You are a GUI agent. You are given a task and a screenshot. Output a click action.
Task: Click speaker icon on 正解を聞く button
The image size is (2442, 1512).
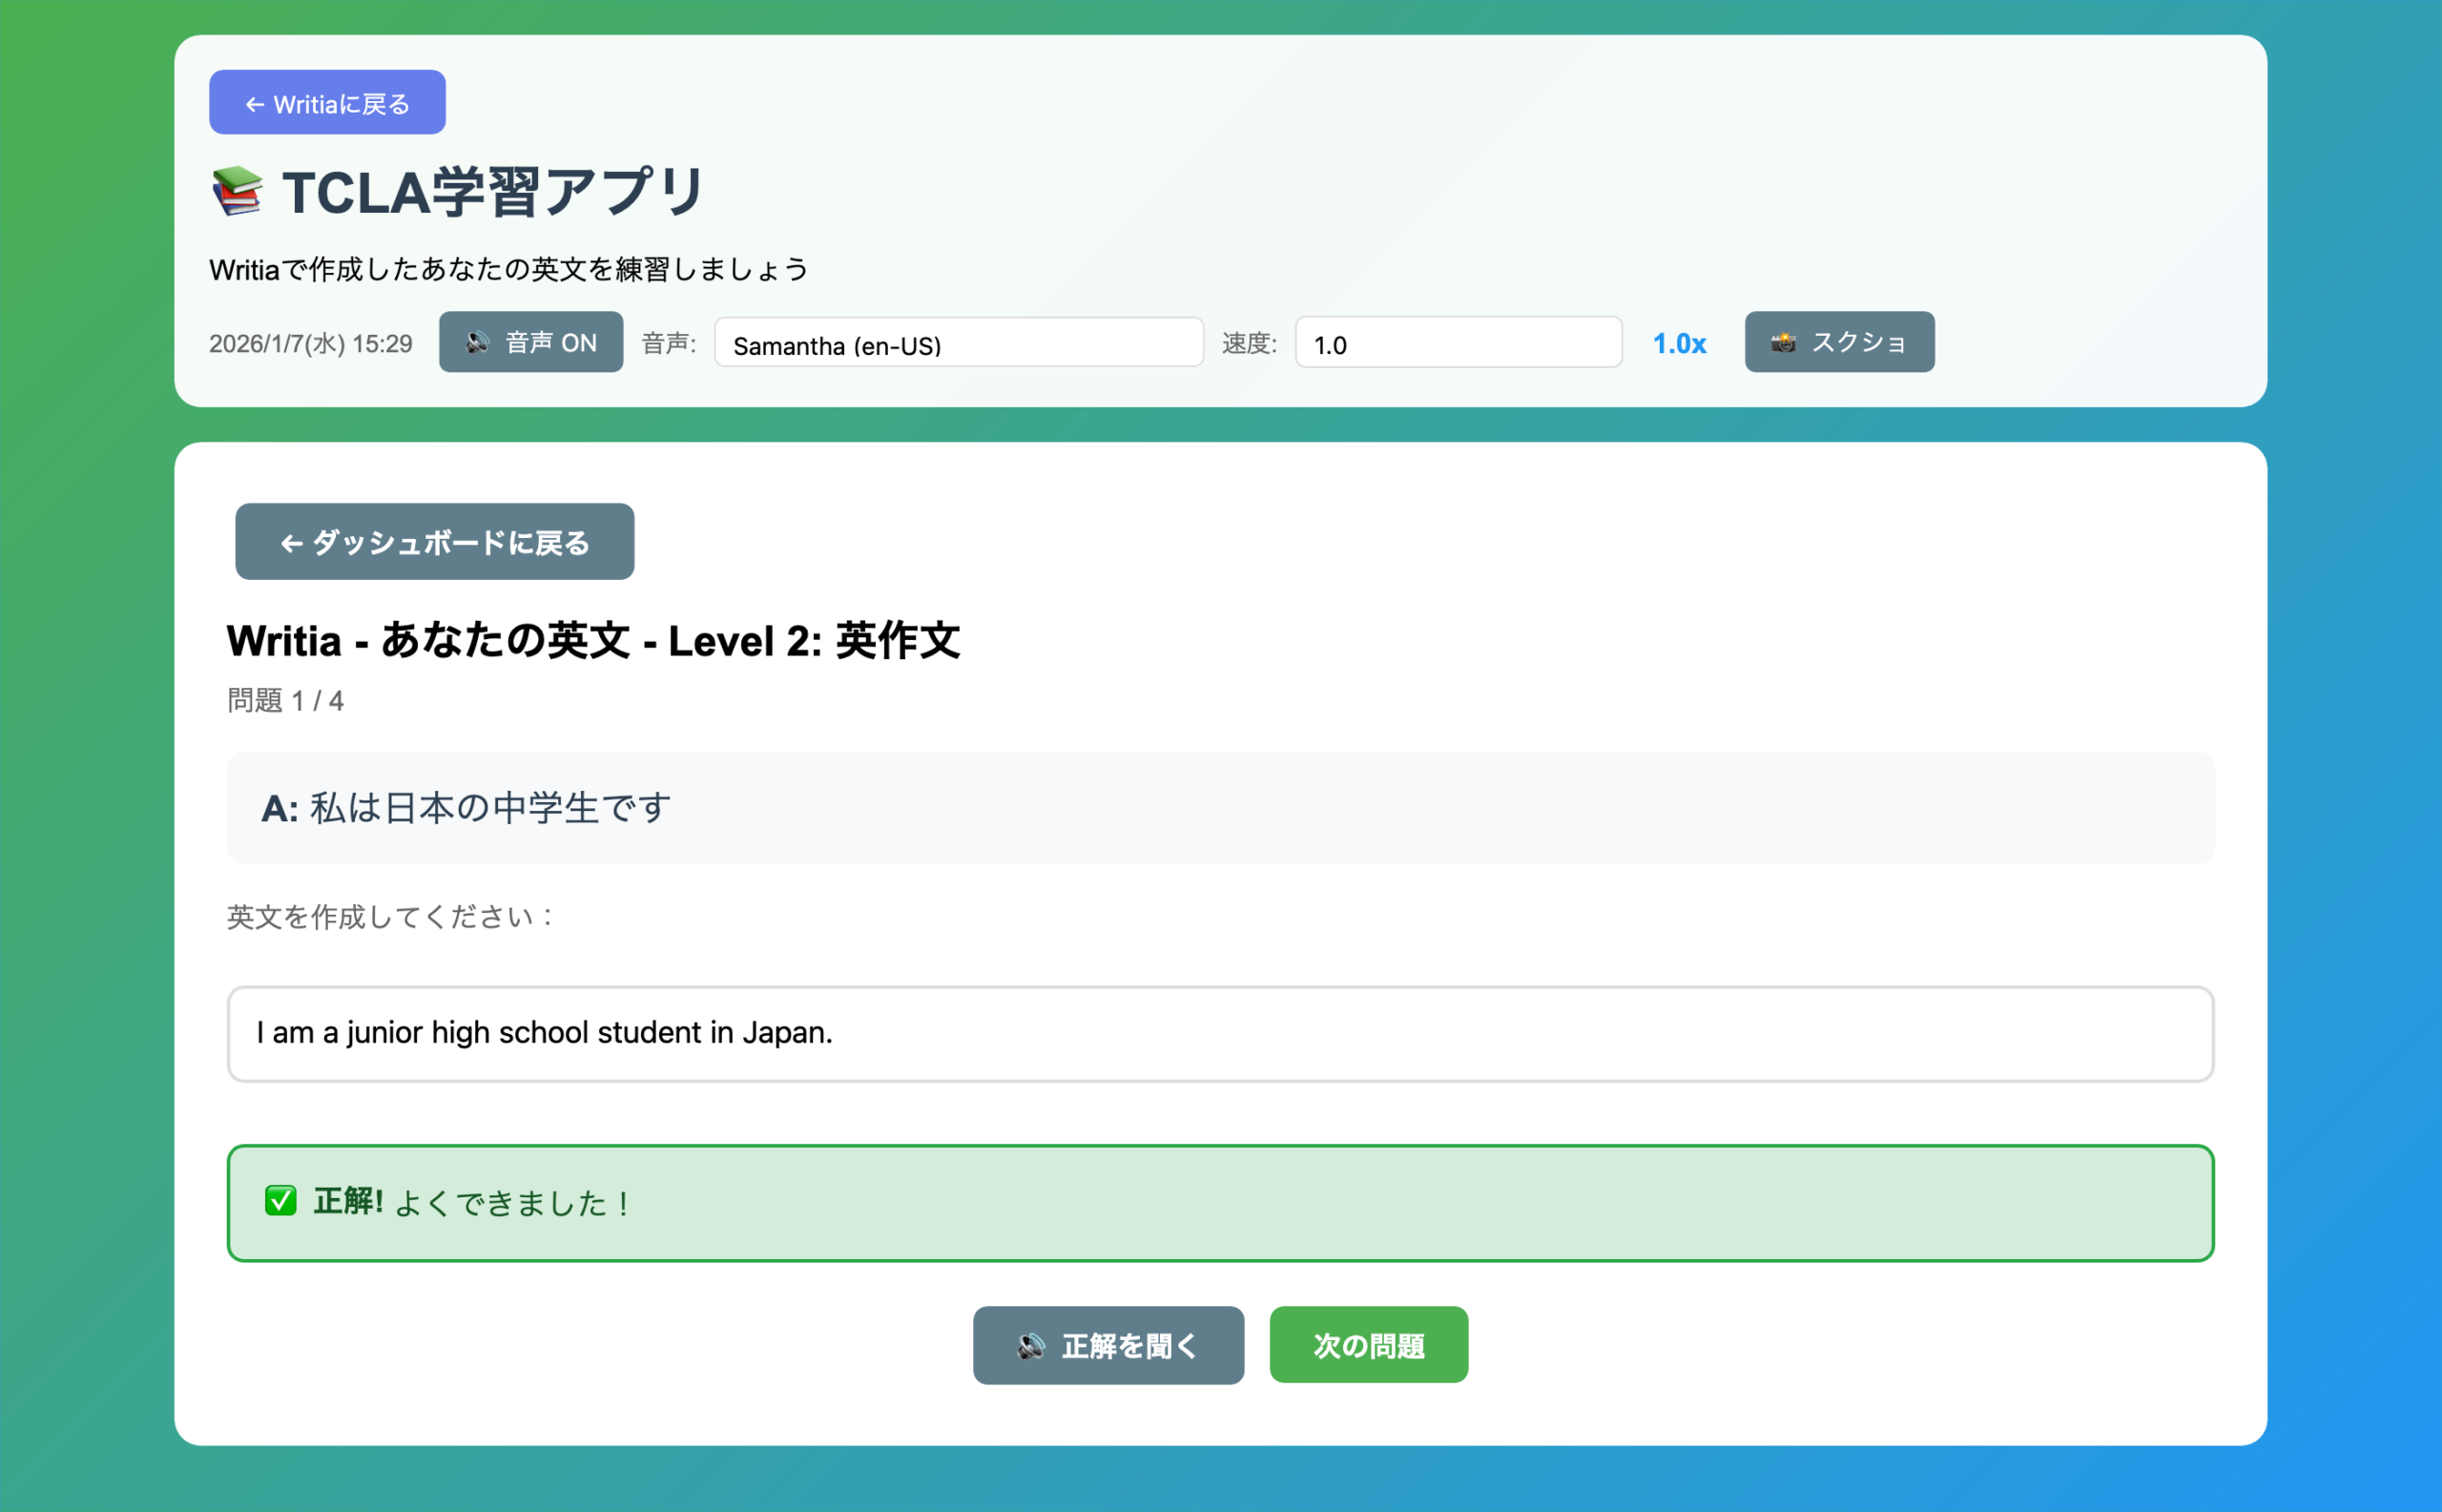[1031, 1346]
